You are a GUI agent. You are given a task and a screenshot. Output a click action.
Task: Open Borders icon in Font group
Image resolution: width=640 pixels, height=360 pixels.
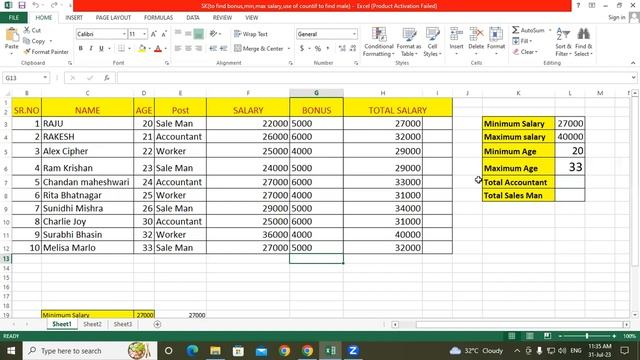click(121, 49)
